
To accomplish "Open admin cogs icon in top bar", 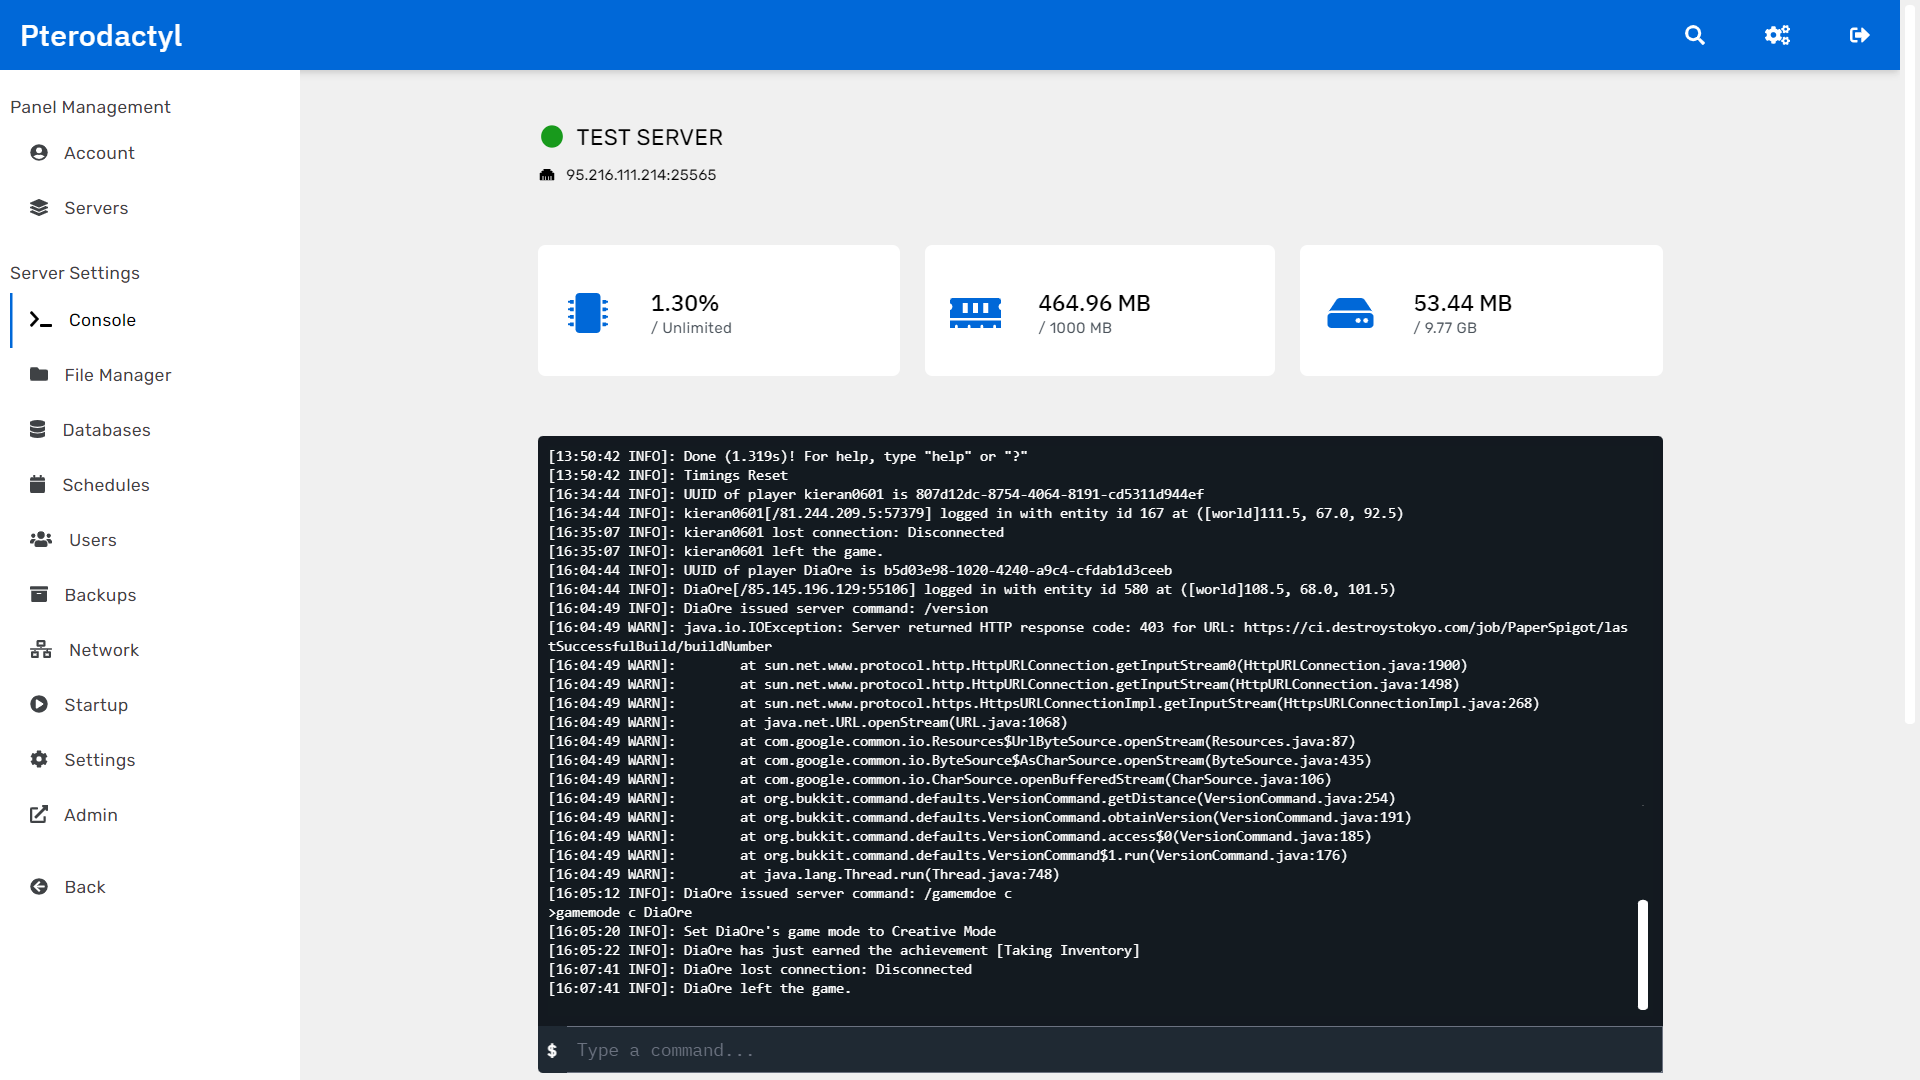I will click(1777, 35).
